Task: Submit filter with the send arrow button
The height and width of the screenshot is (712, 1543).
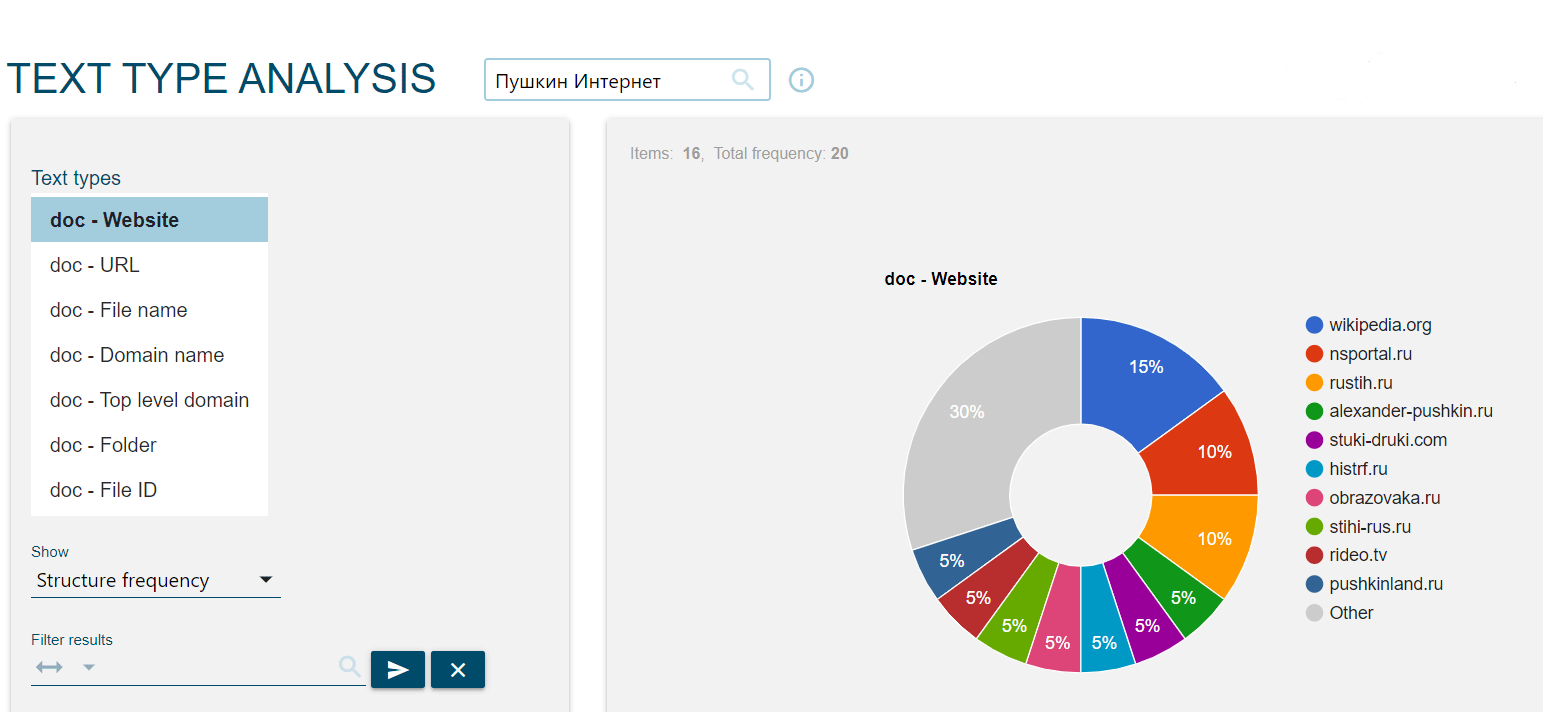Action: 398,670
